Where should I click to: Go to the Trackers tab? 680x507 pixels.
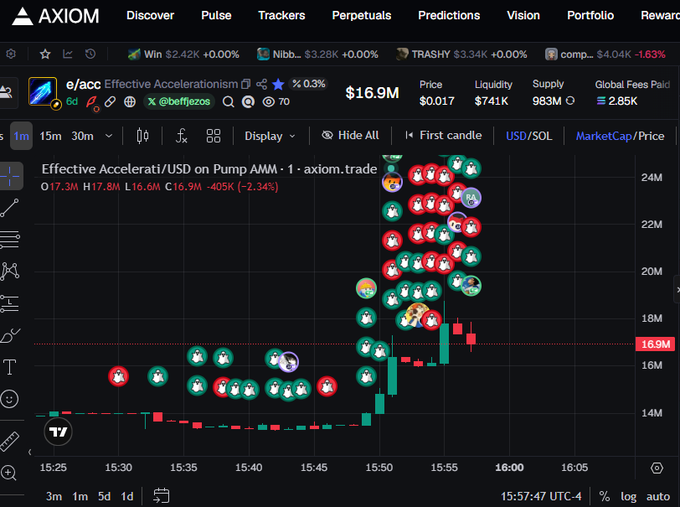click(281, 16)
